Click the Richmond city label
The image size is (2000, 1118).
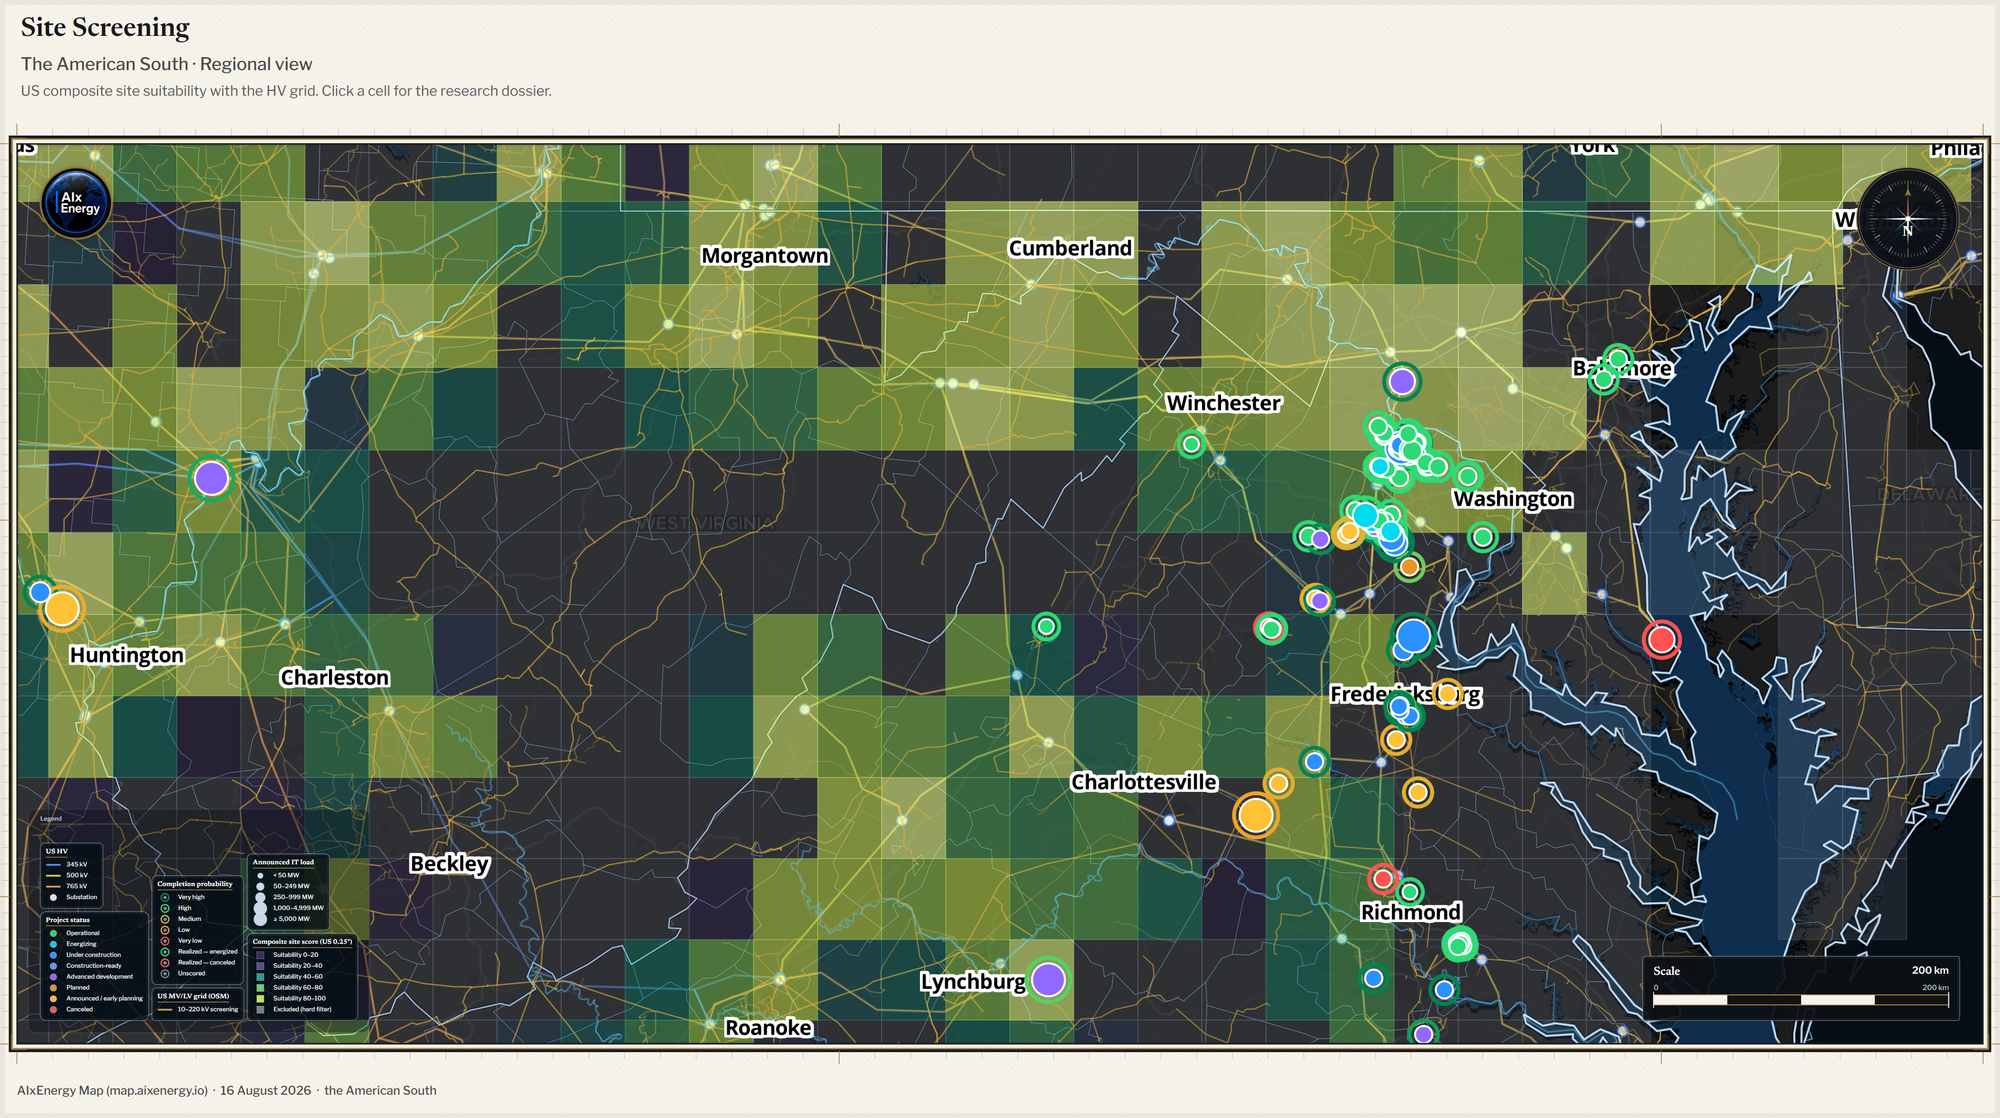[1411, 912]
